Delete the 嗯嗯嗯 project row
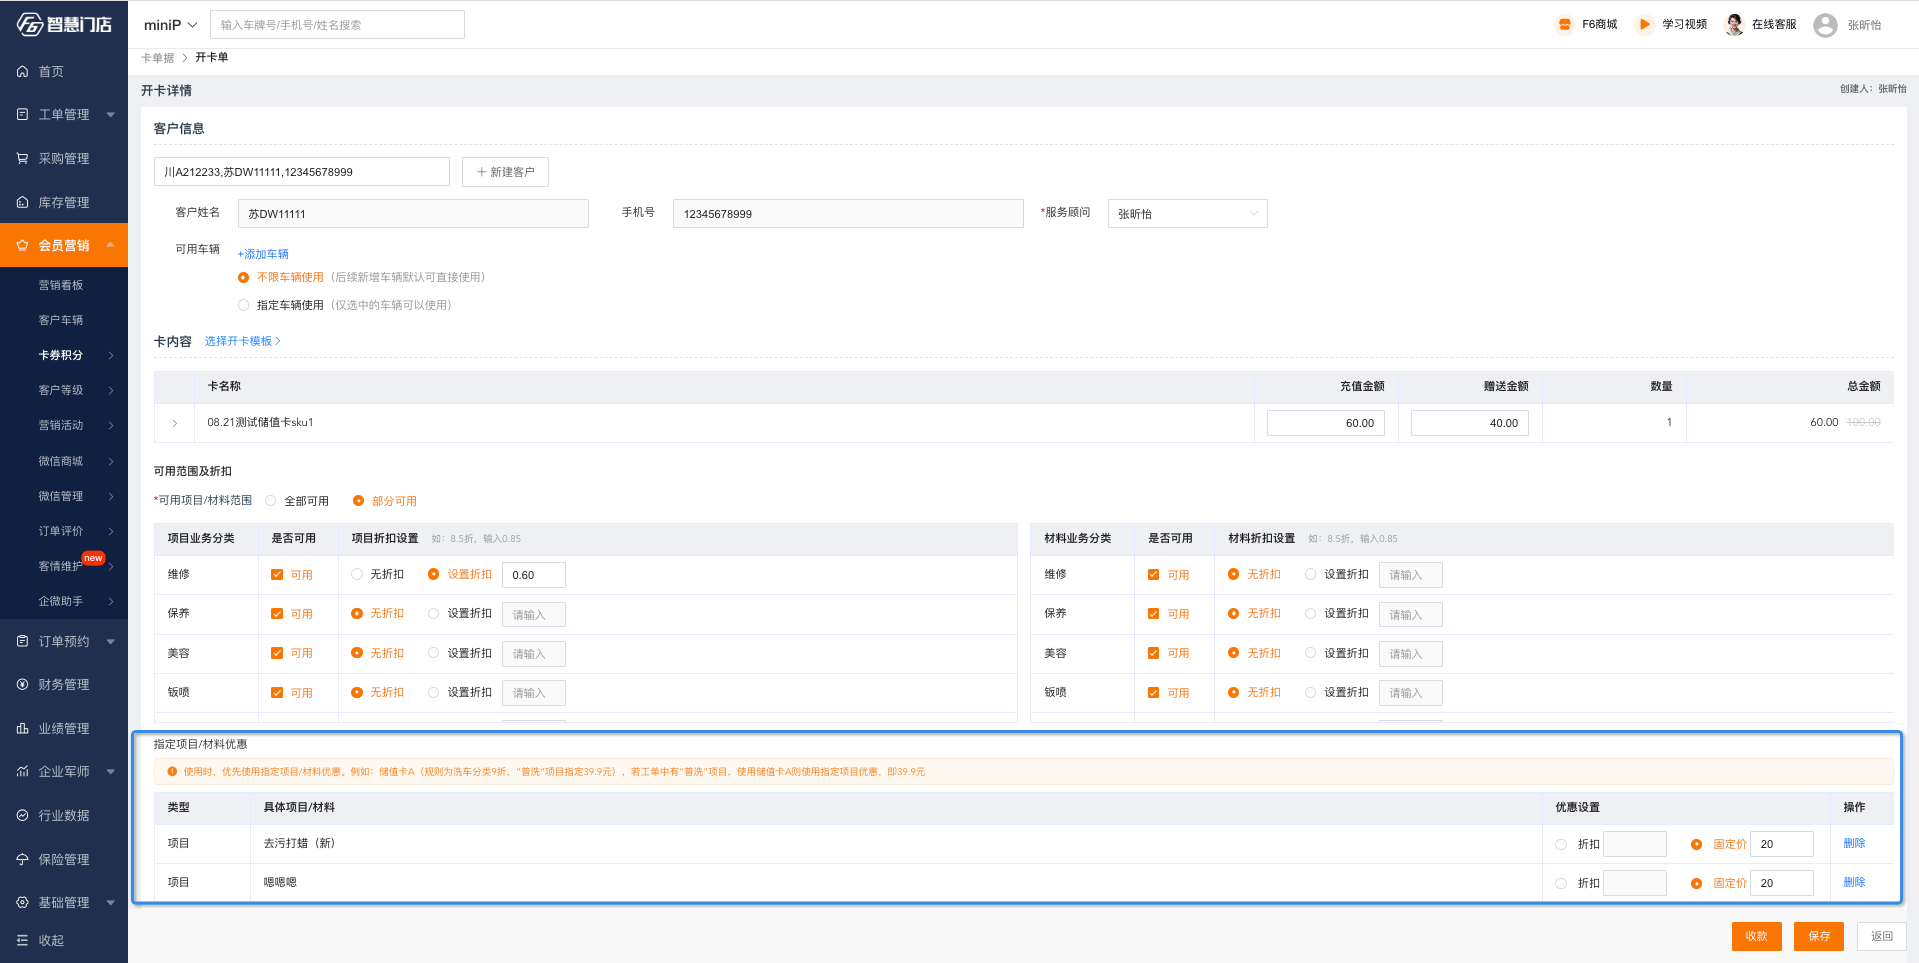The image size is (1919, 963). point(1854,882)
